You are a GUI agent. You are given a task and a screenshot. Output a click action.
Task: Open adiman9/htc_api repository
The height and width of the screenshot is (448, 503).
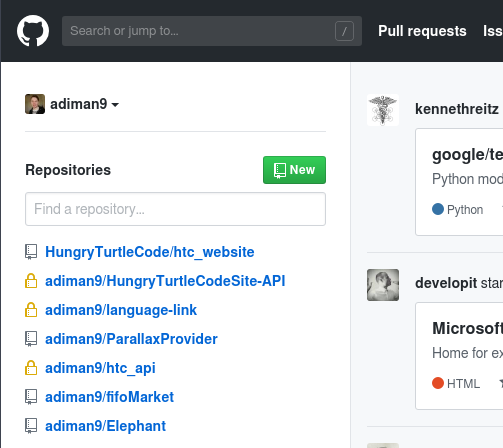[100, 368]
